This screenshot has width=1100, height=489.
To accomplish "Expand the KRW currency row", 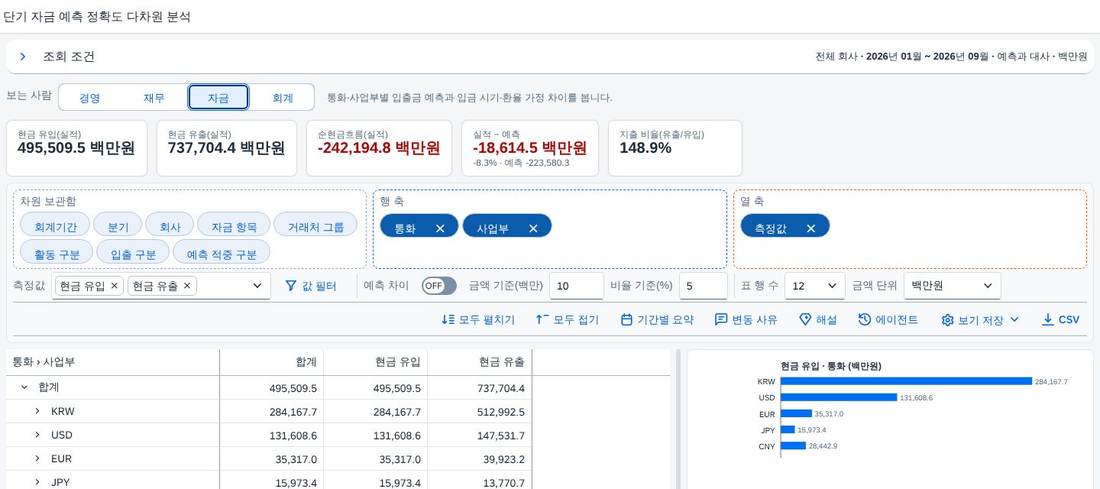I will [x=37, y=411].
